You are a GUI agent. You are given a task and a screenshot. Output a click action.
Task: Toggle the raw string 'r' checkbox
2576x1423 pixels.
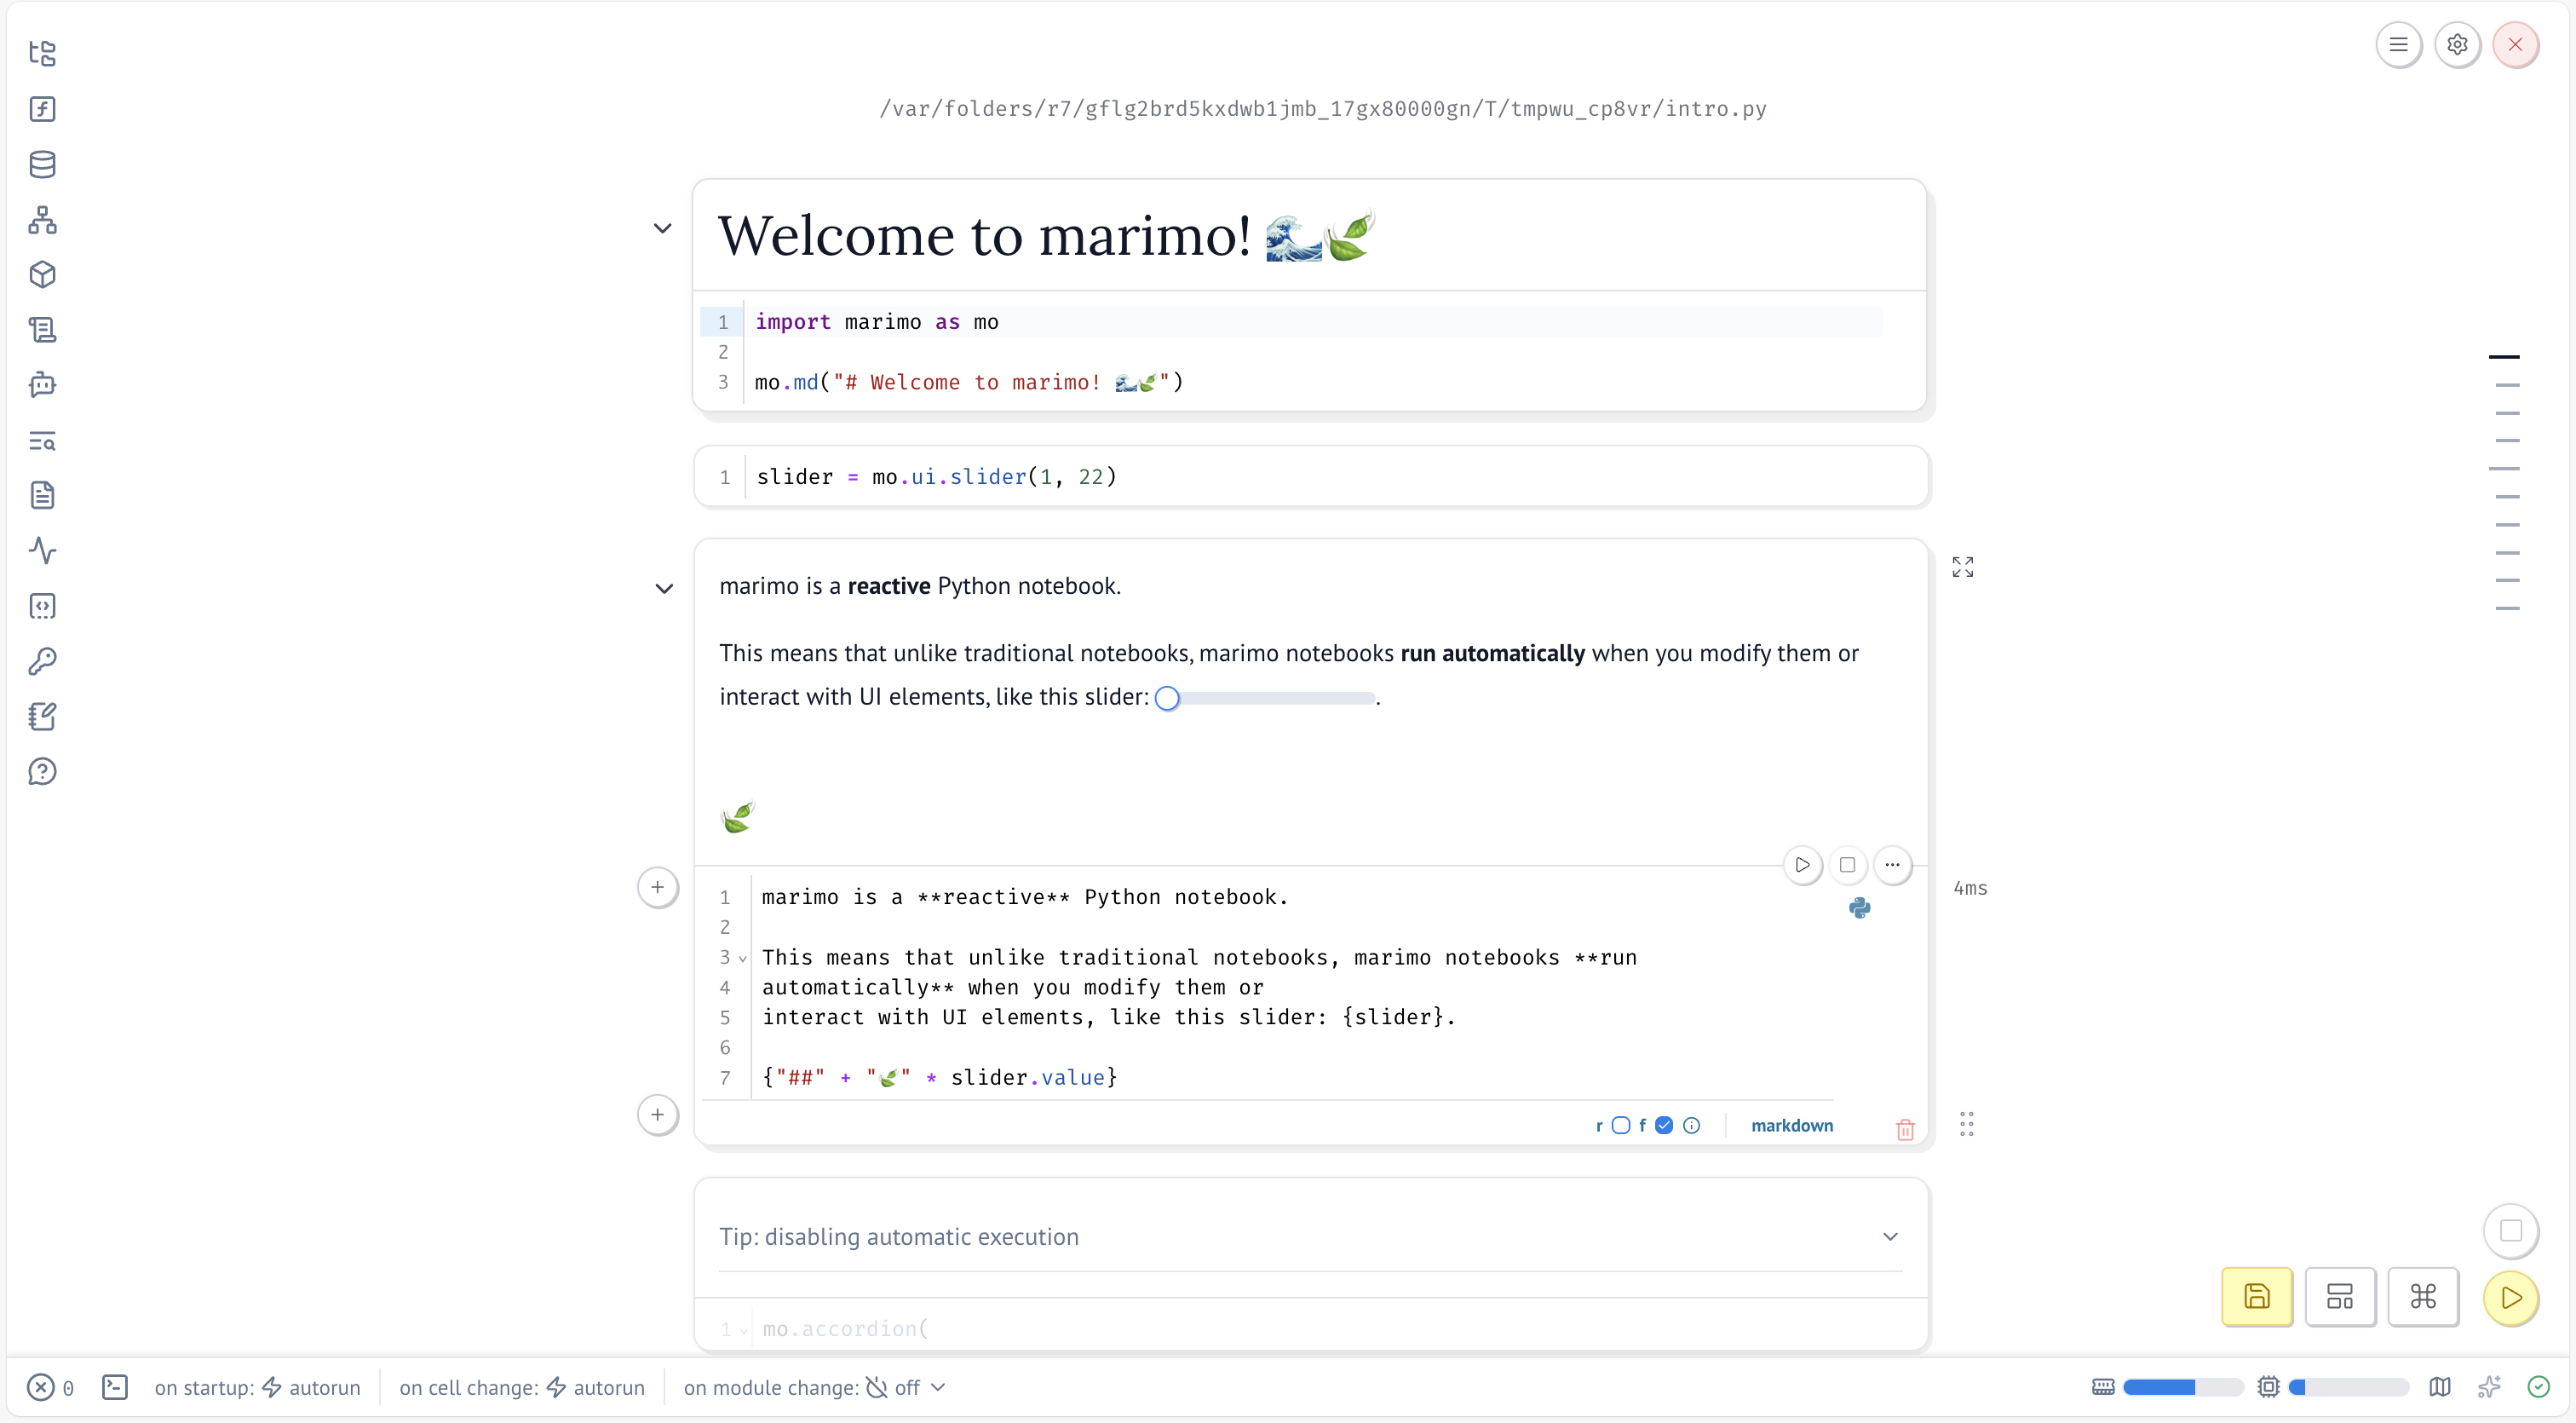coord(1621,1125)
